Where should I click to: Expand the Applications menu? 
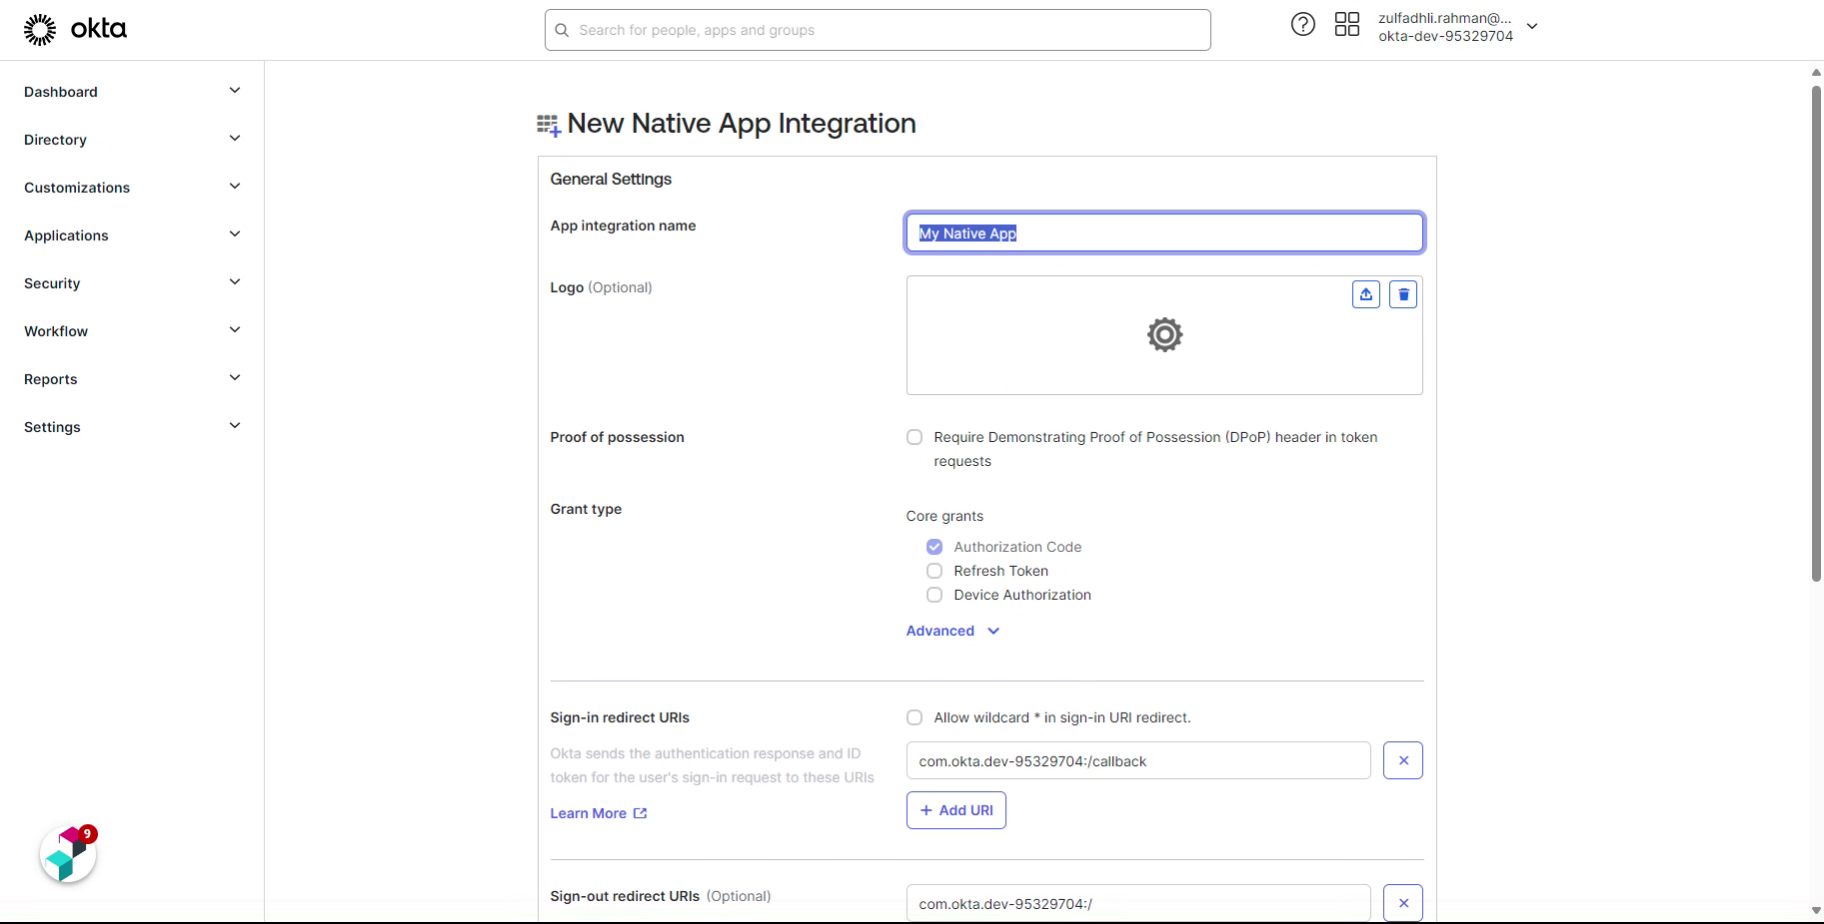[x=132, y=235]
